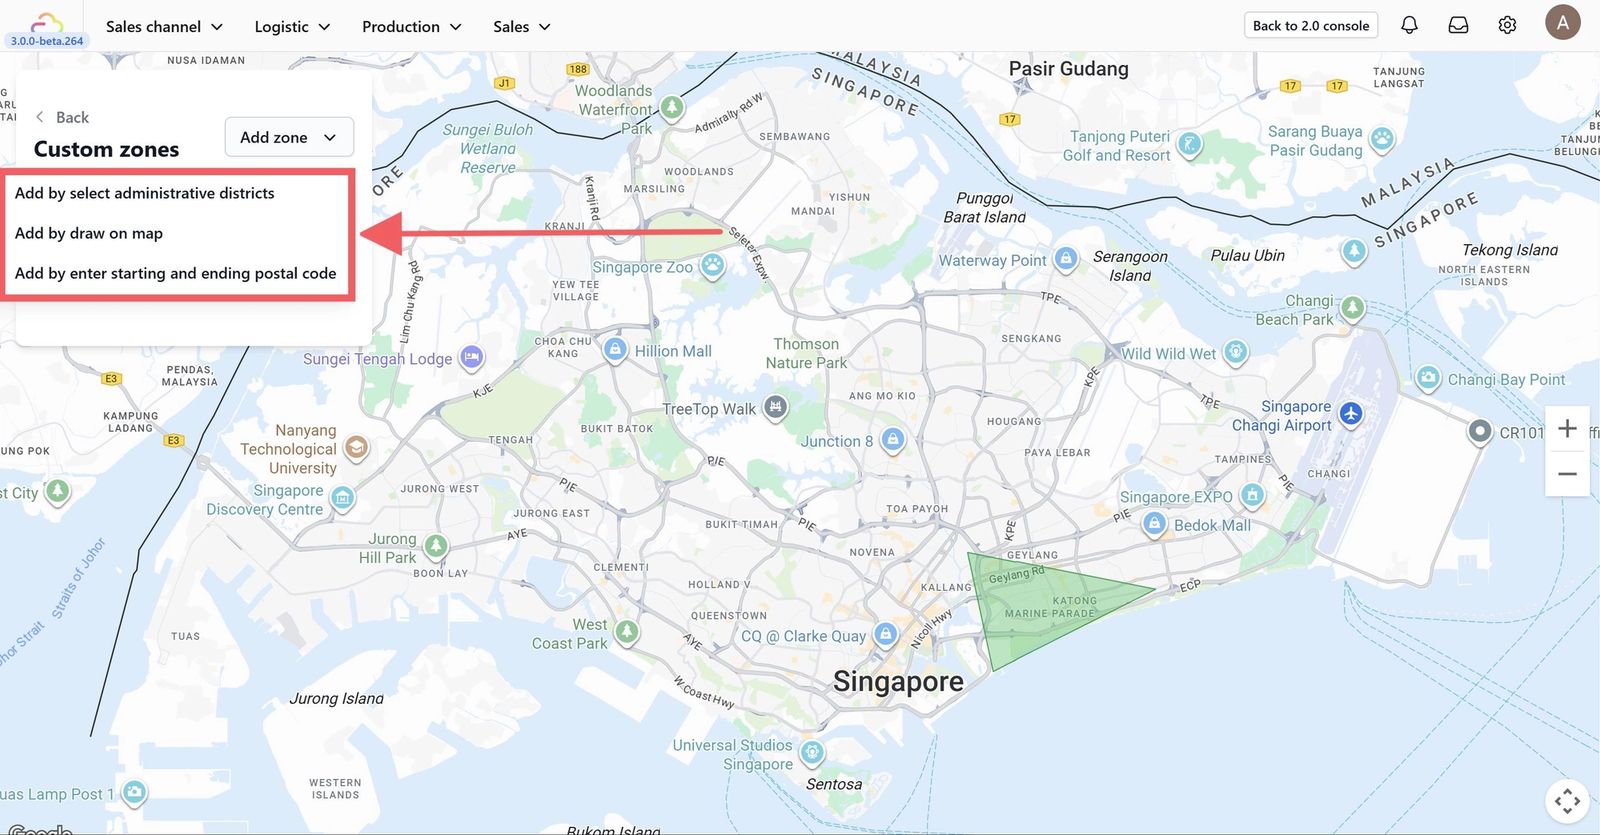Open the notifications bell icon
Screen dimensions: 1600x835
[1409, 25]
